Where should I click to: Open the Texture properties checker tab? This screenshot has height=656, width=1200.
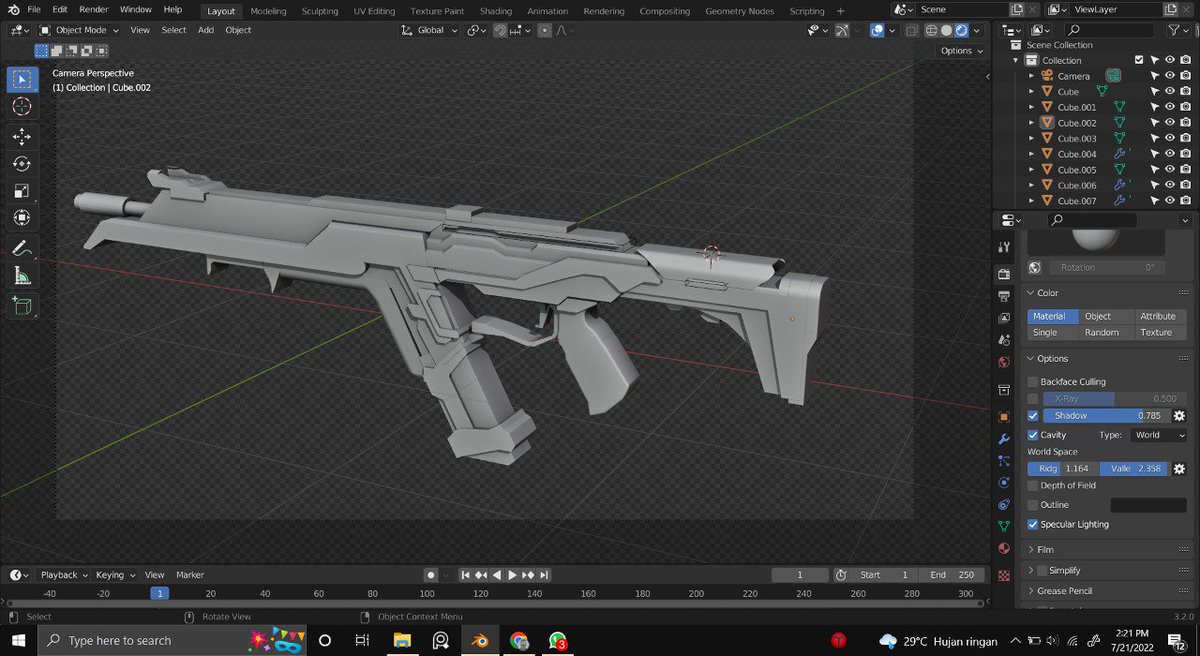tap(1004, 576)
